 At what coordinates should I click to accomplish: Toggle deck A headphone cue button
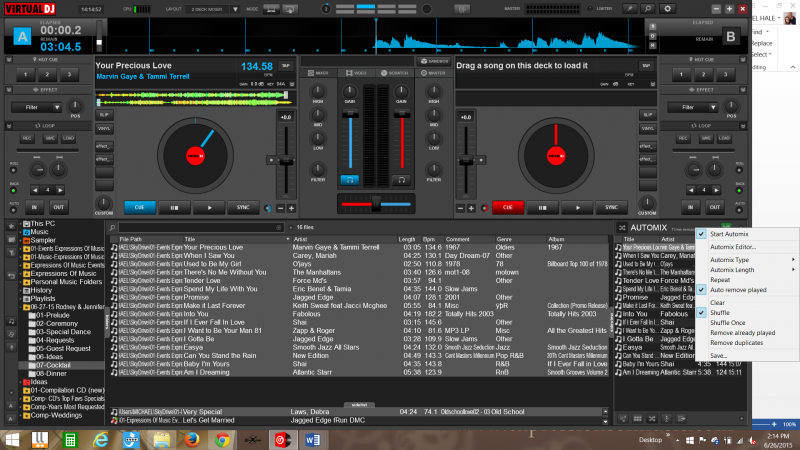click(349, 180)
